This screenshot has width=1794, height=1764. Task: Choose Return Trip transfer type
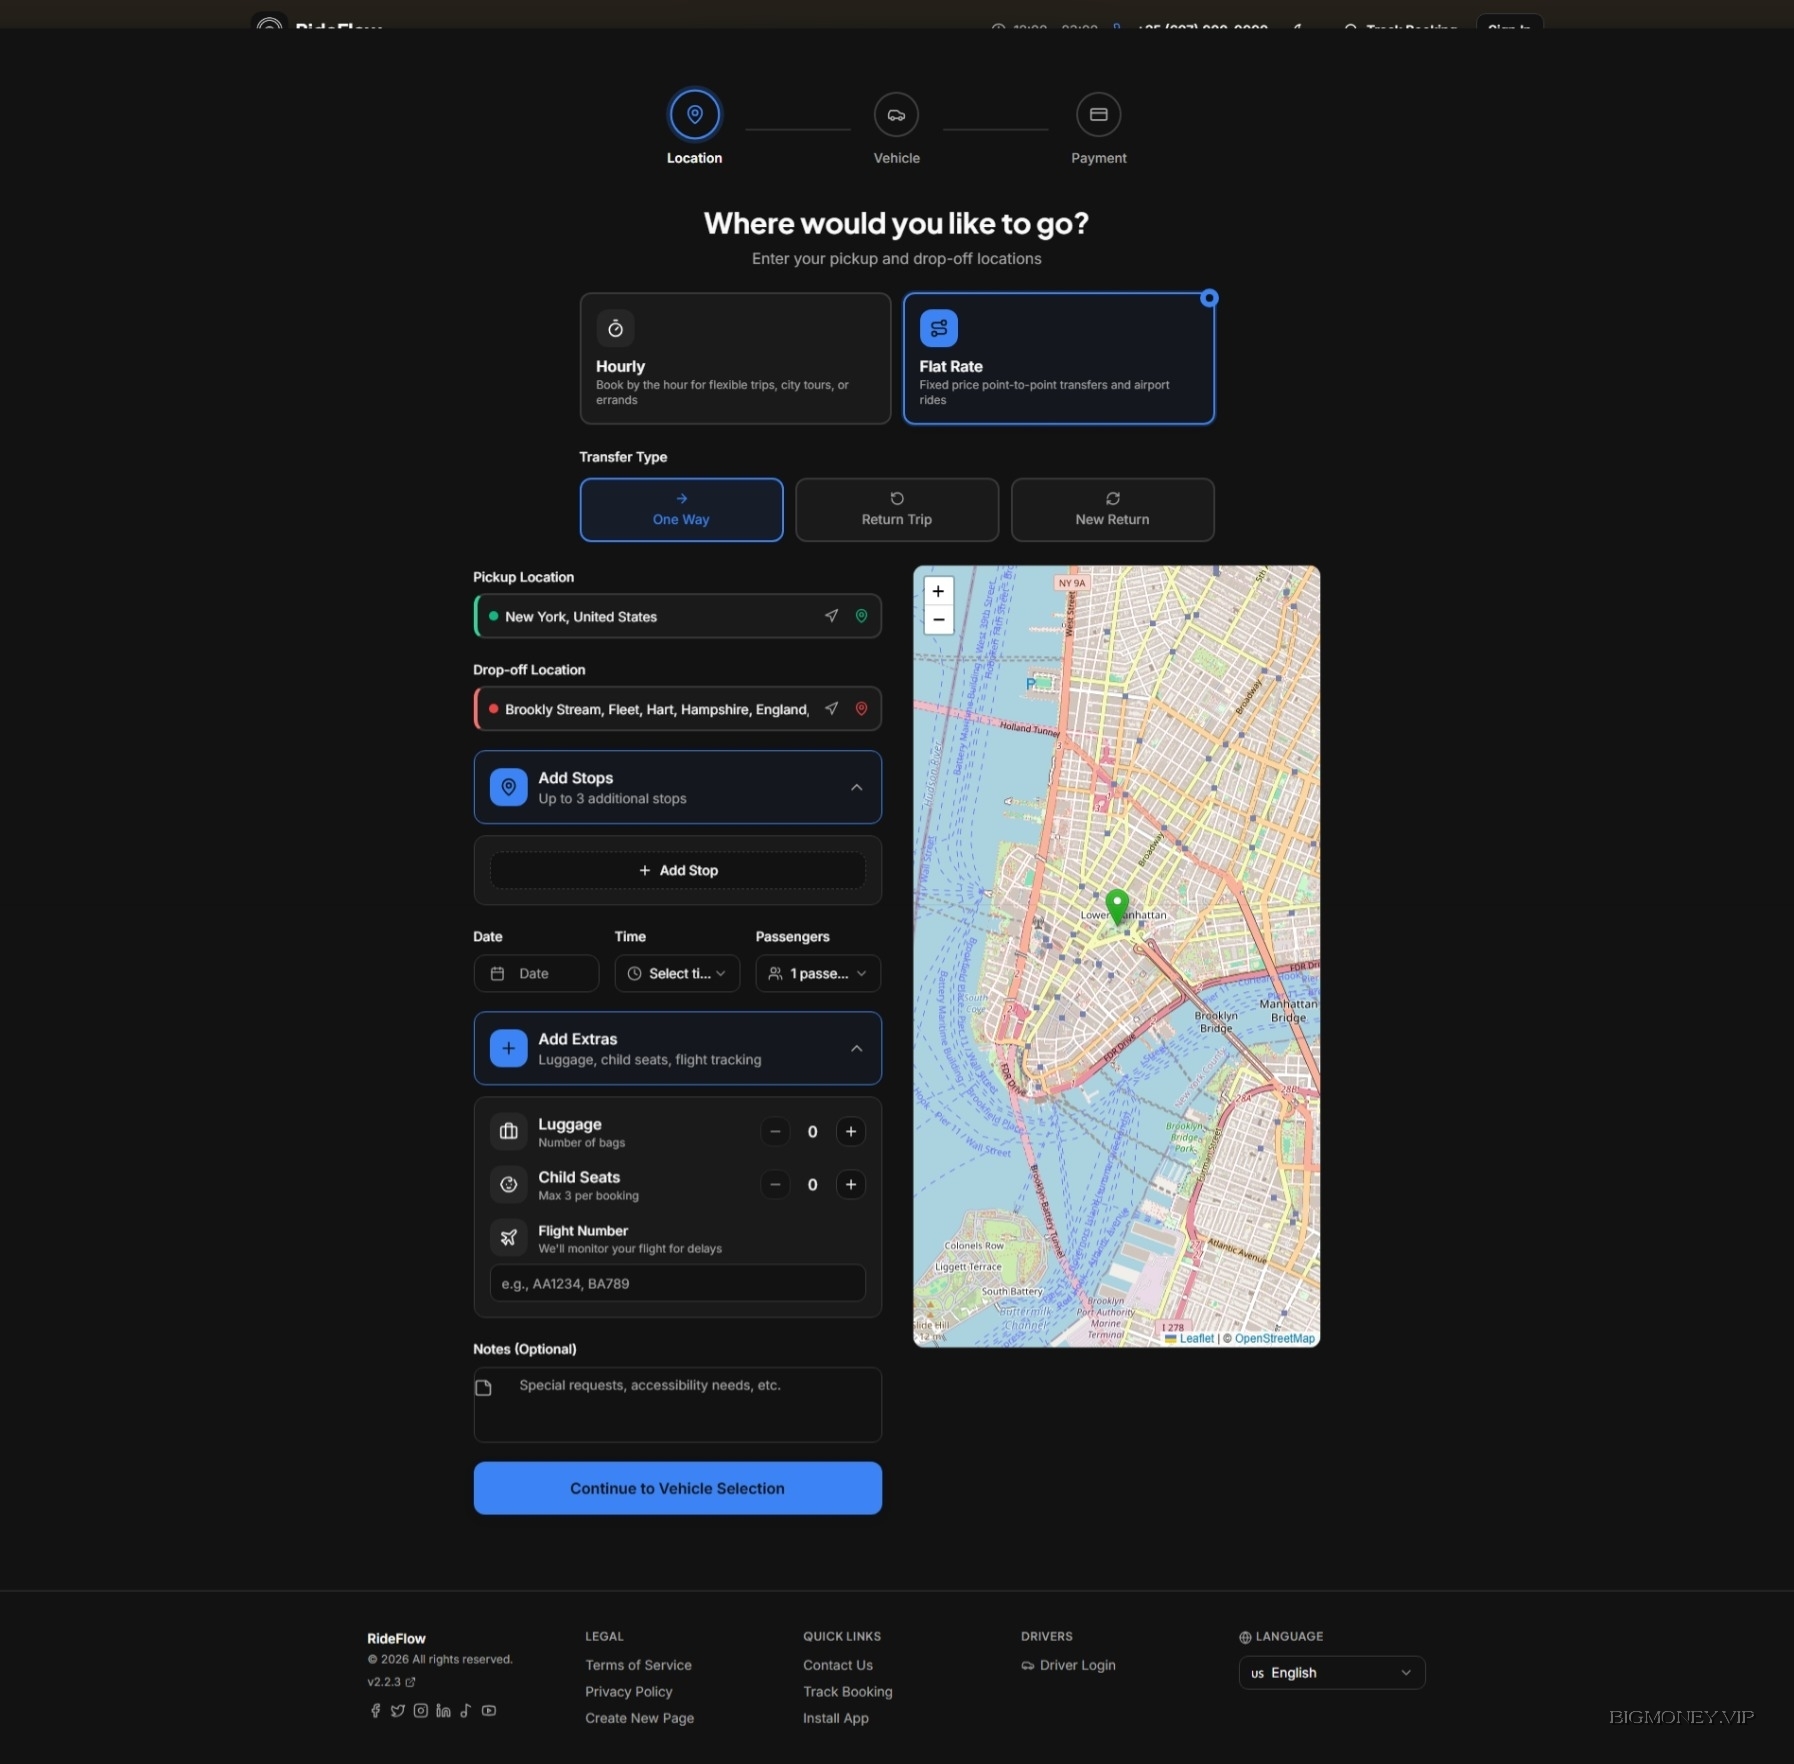[896, 510]
